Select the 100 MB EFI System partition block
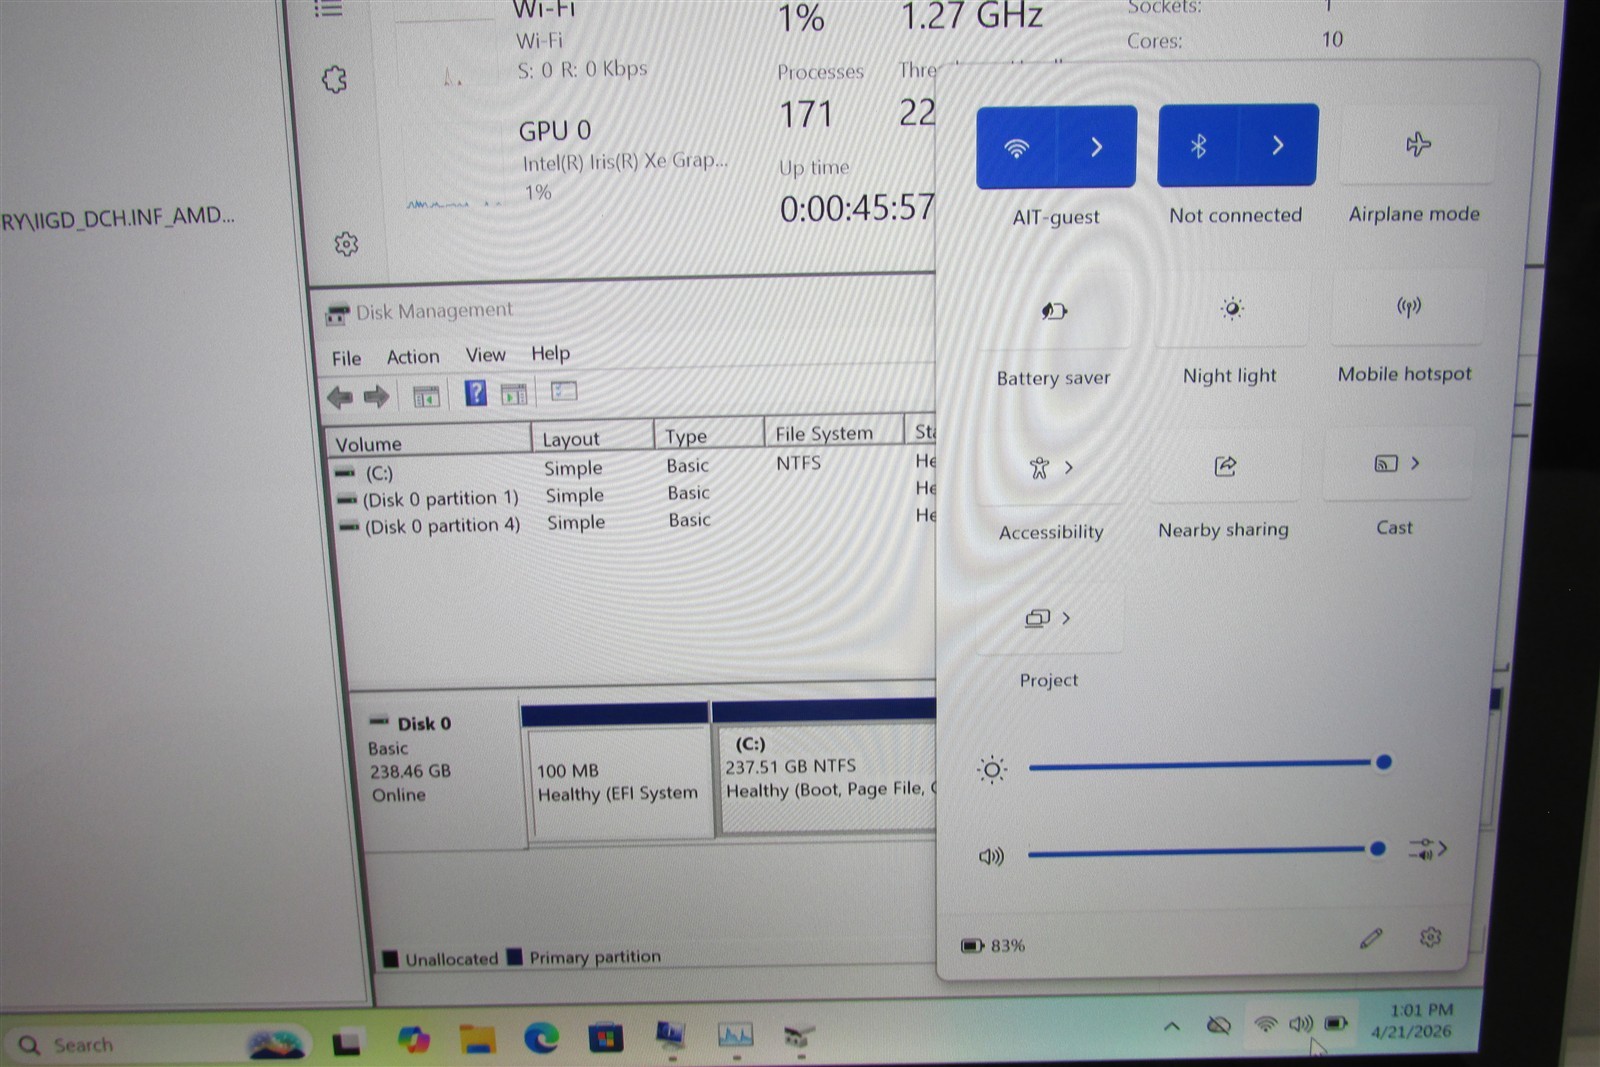Image resolution: width=1600 pixels, height=1067 pixels. tap(618, 782)
